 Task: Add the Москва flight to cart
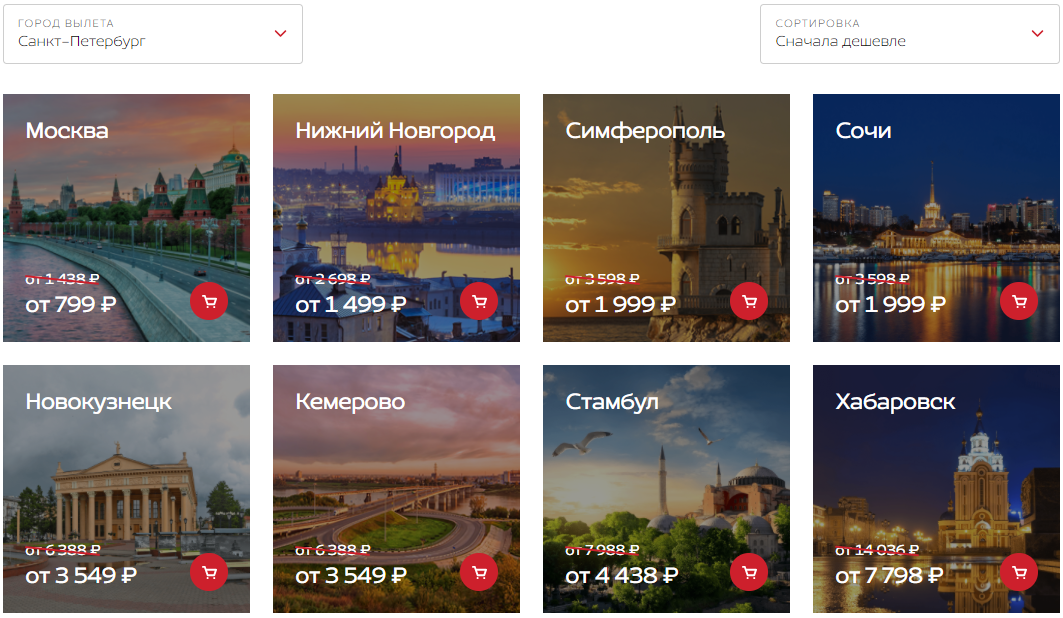click(209, 302)
